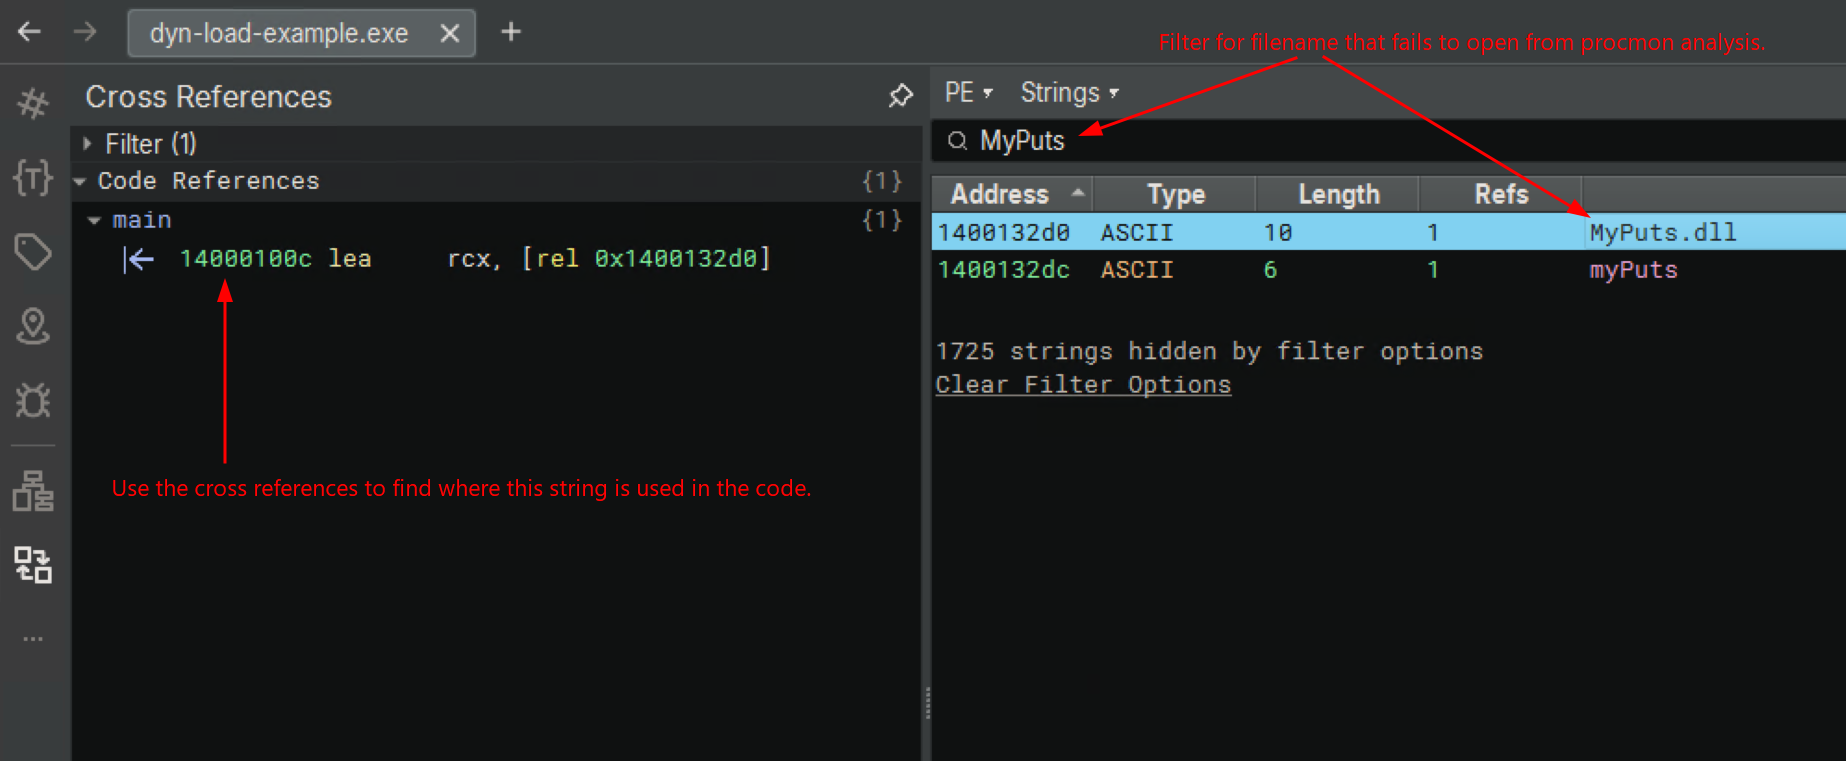Open the PE view dropdown
The width and height of the screenshot is (1846, 761).
(968, 93)
